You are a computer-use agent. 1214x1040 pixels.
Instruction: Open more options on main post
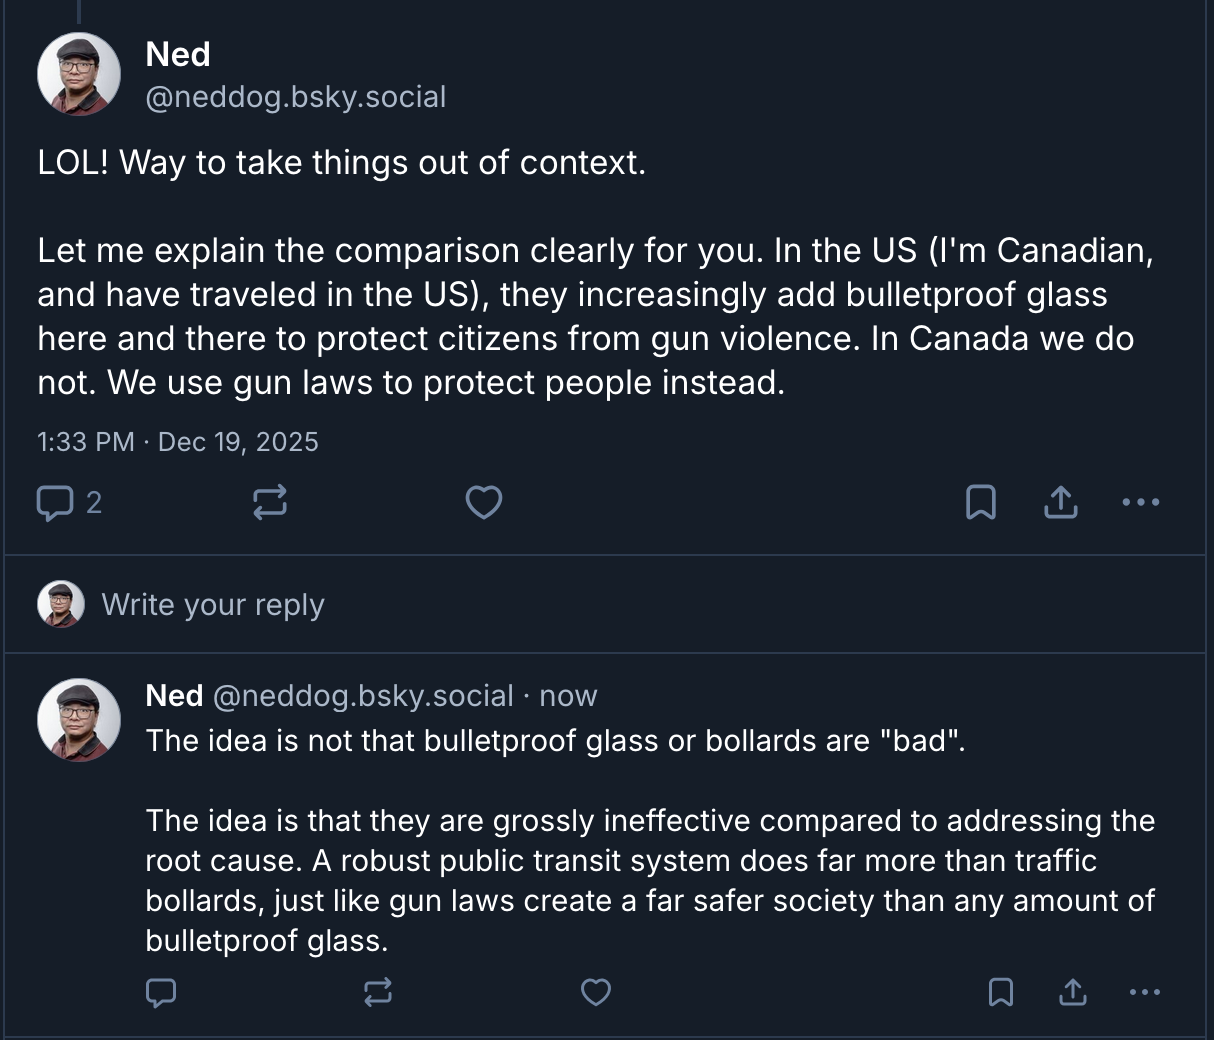1141,502
